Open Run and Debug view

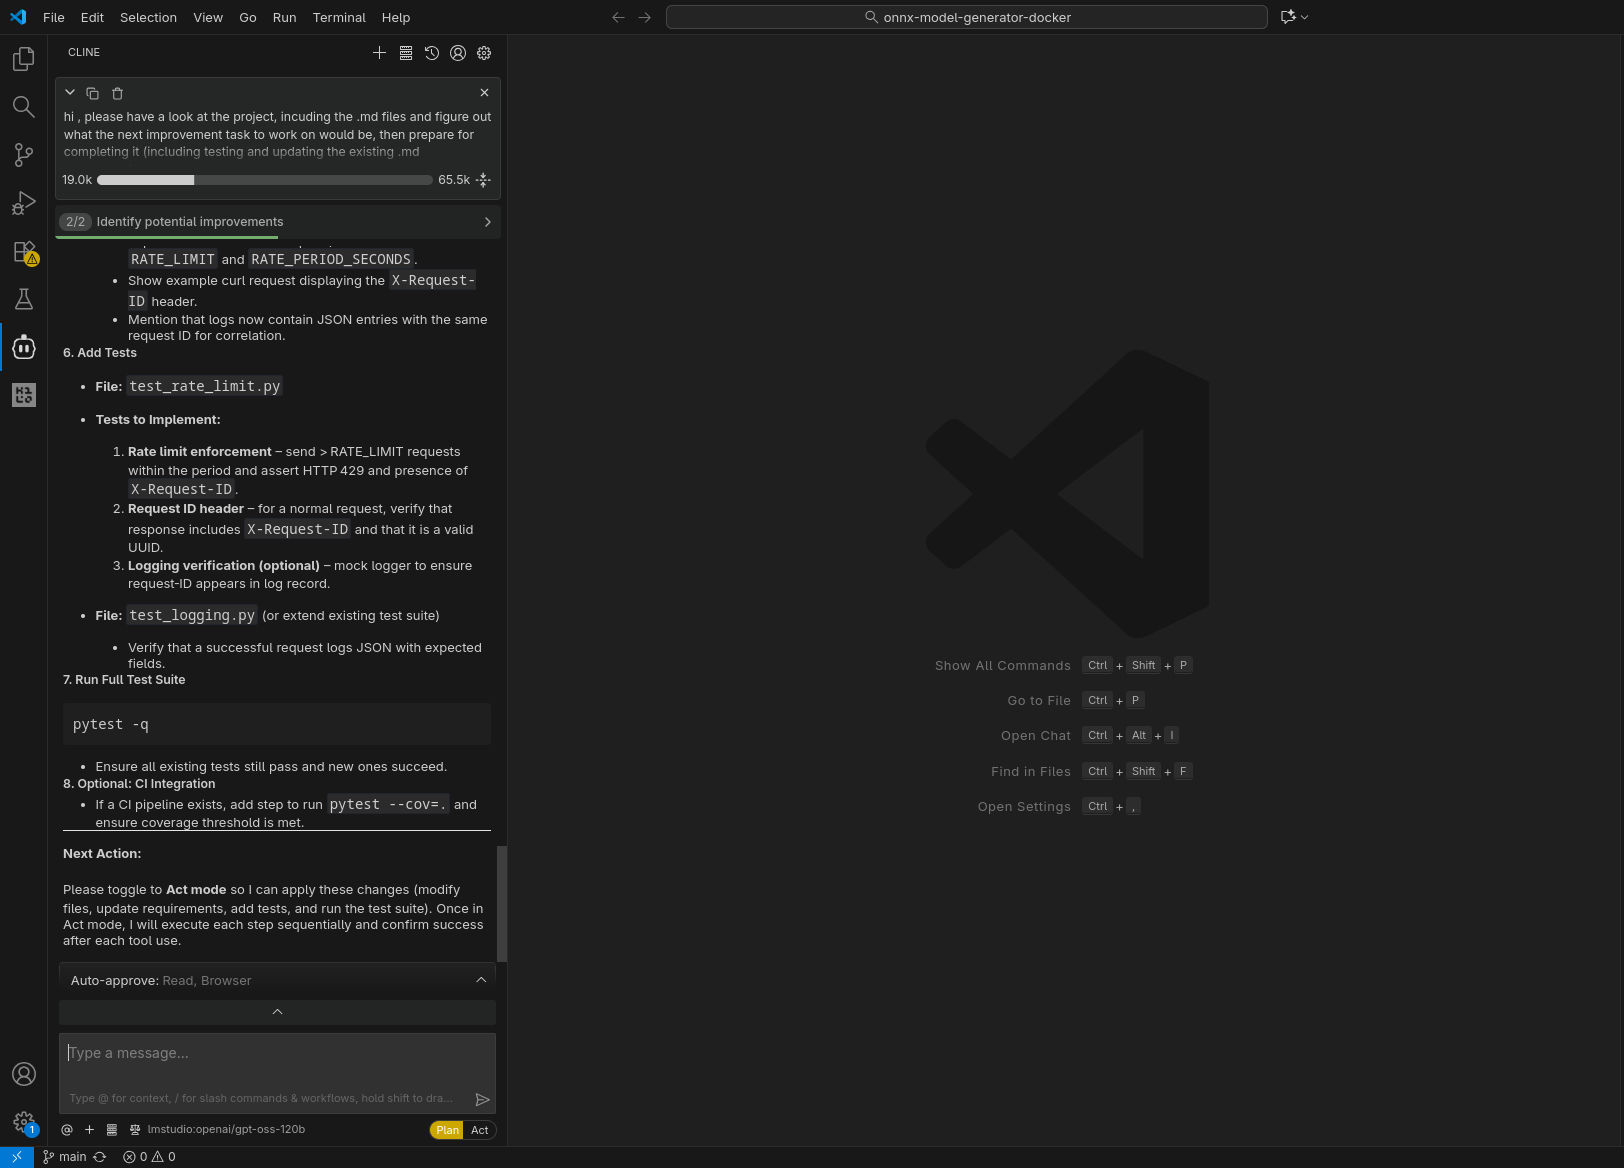(x=23, y=203)
